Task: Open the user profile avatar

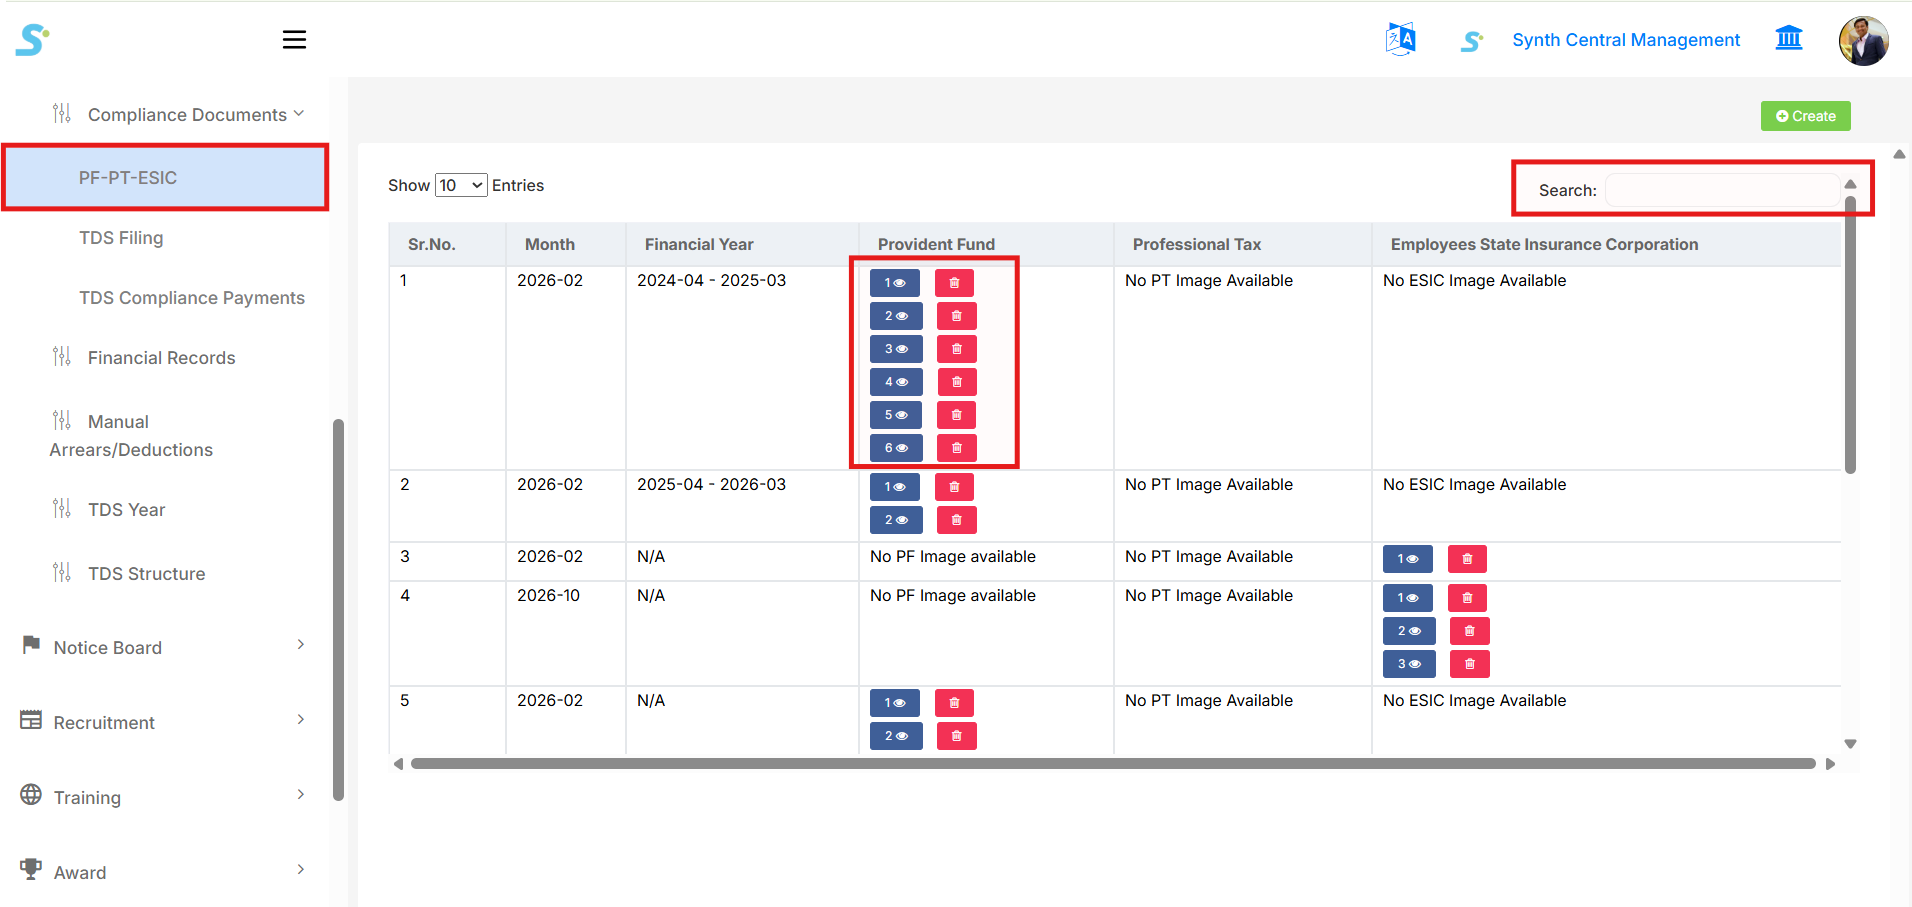Action: tap(1863, 41)
